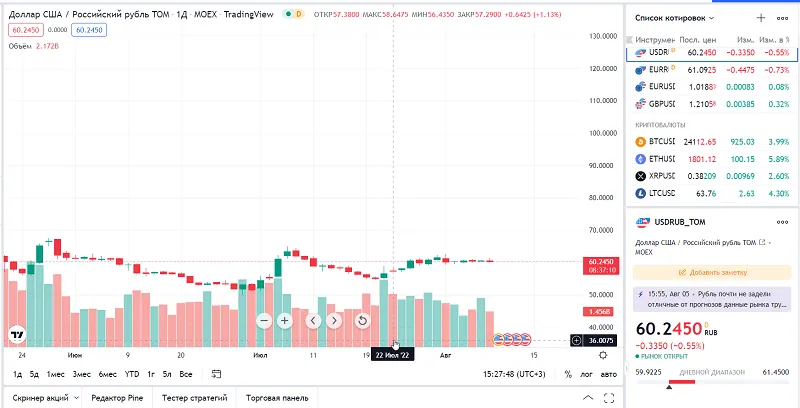Open 'Скринер акций' dropdown arrow
800x408 pixels.
(76, 398)
